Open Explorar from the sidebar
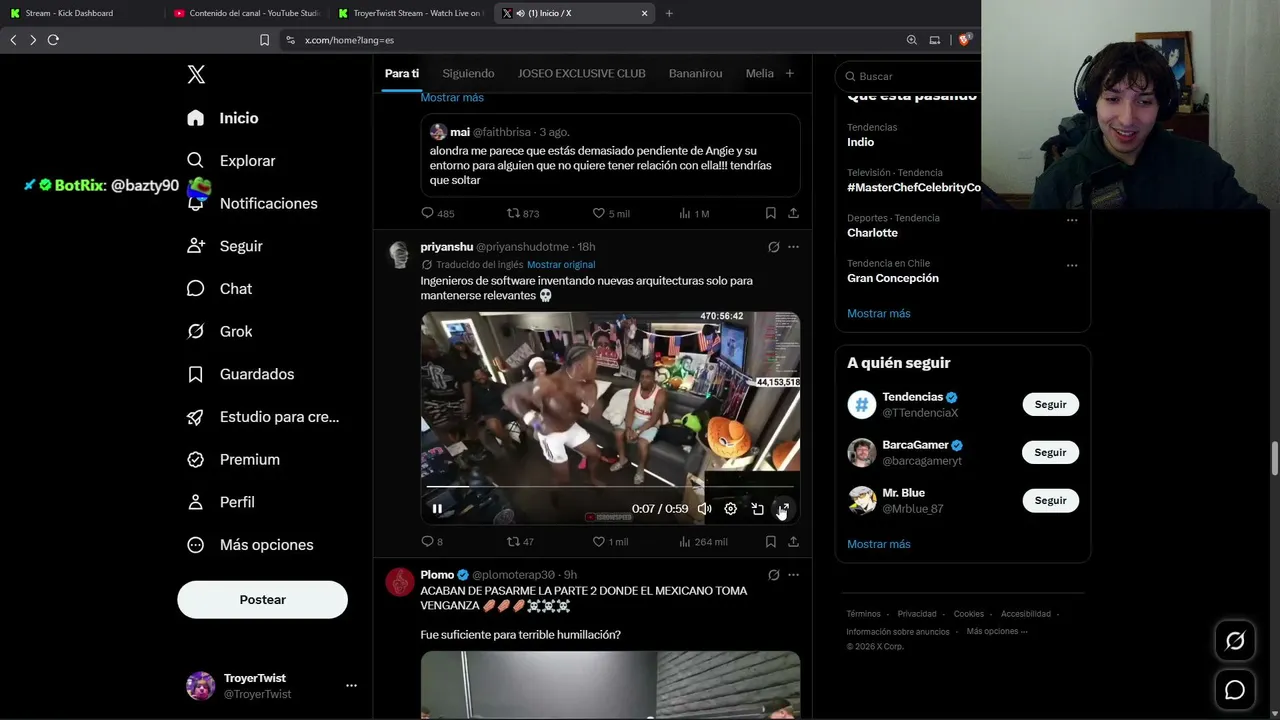The width and height of the screenshot is (1280, 720). 231,161
